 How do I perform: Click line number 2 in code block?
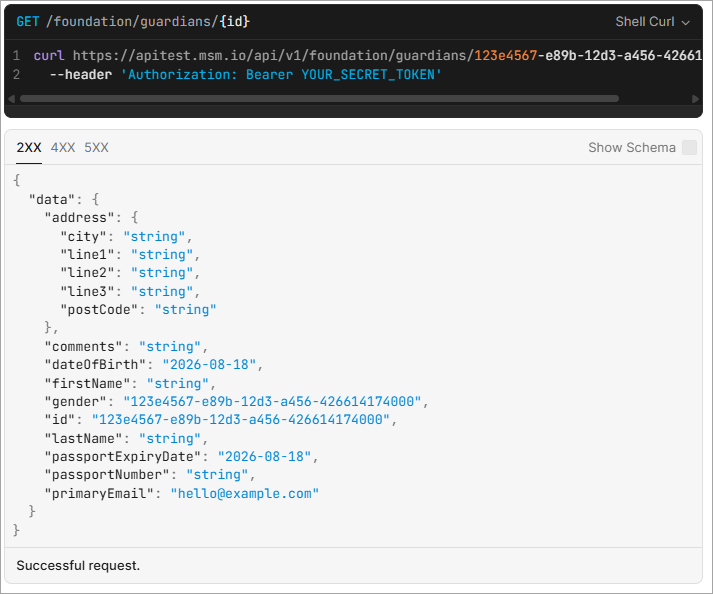pyautogui.click(x=16, y=74)
